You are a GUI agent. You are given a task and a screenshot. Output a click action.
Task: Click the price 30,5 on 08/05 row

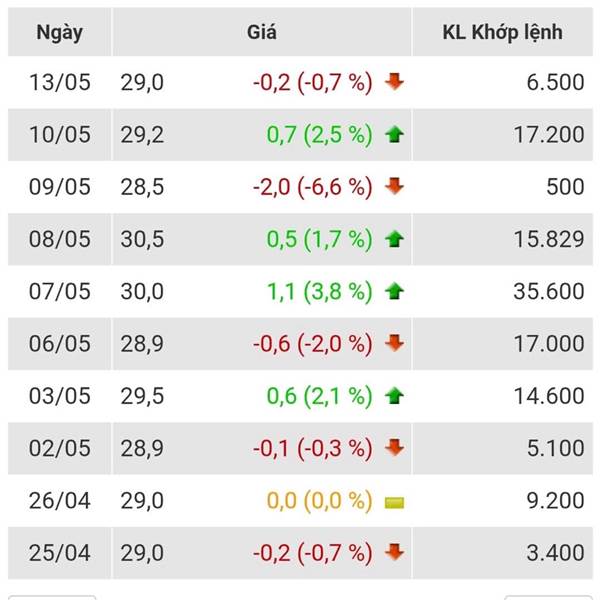coord(141,239)
